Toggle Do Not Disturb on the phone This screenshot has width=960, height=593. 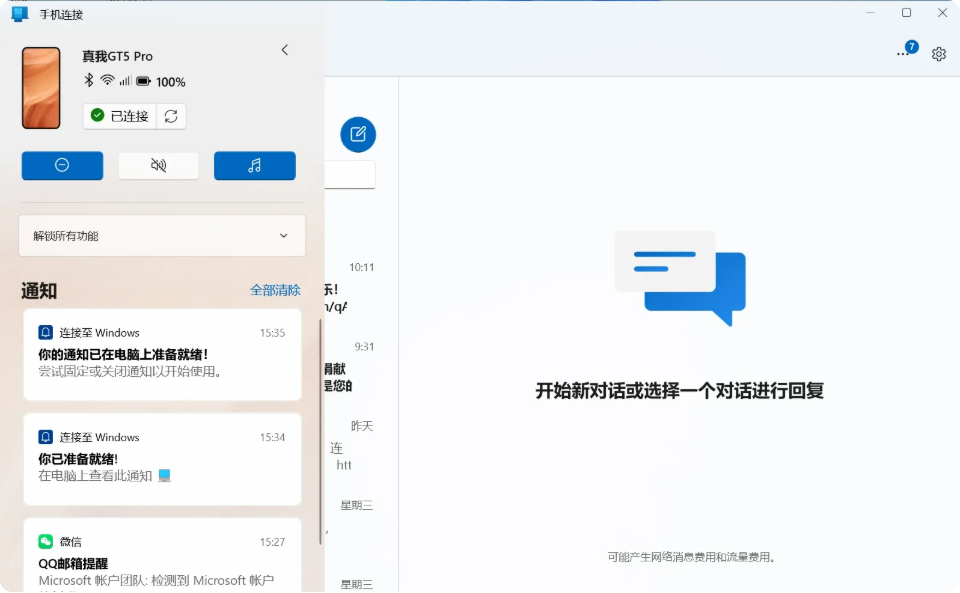[x=62, y=165]
